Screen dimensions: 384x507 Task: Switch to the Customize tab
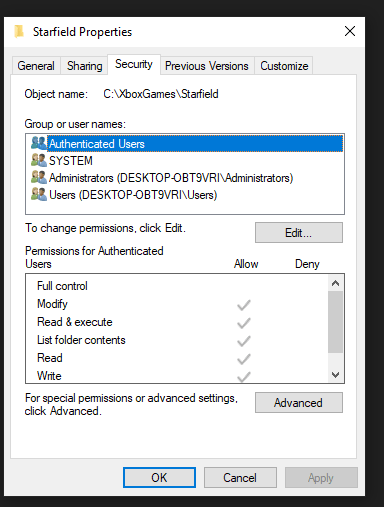pos(284,66)
